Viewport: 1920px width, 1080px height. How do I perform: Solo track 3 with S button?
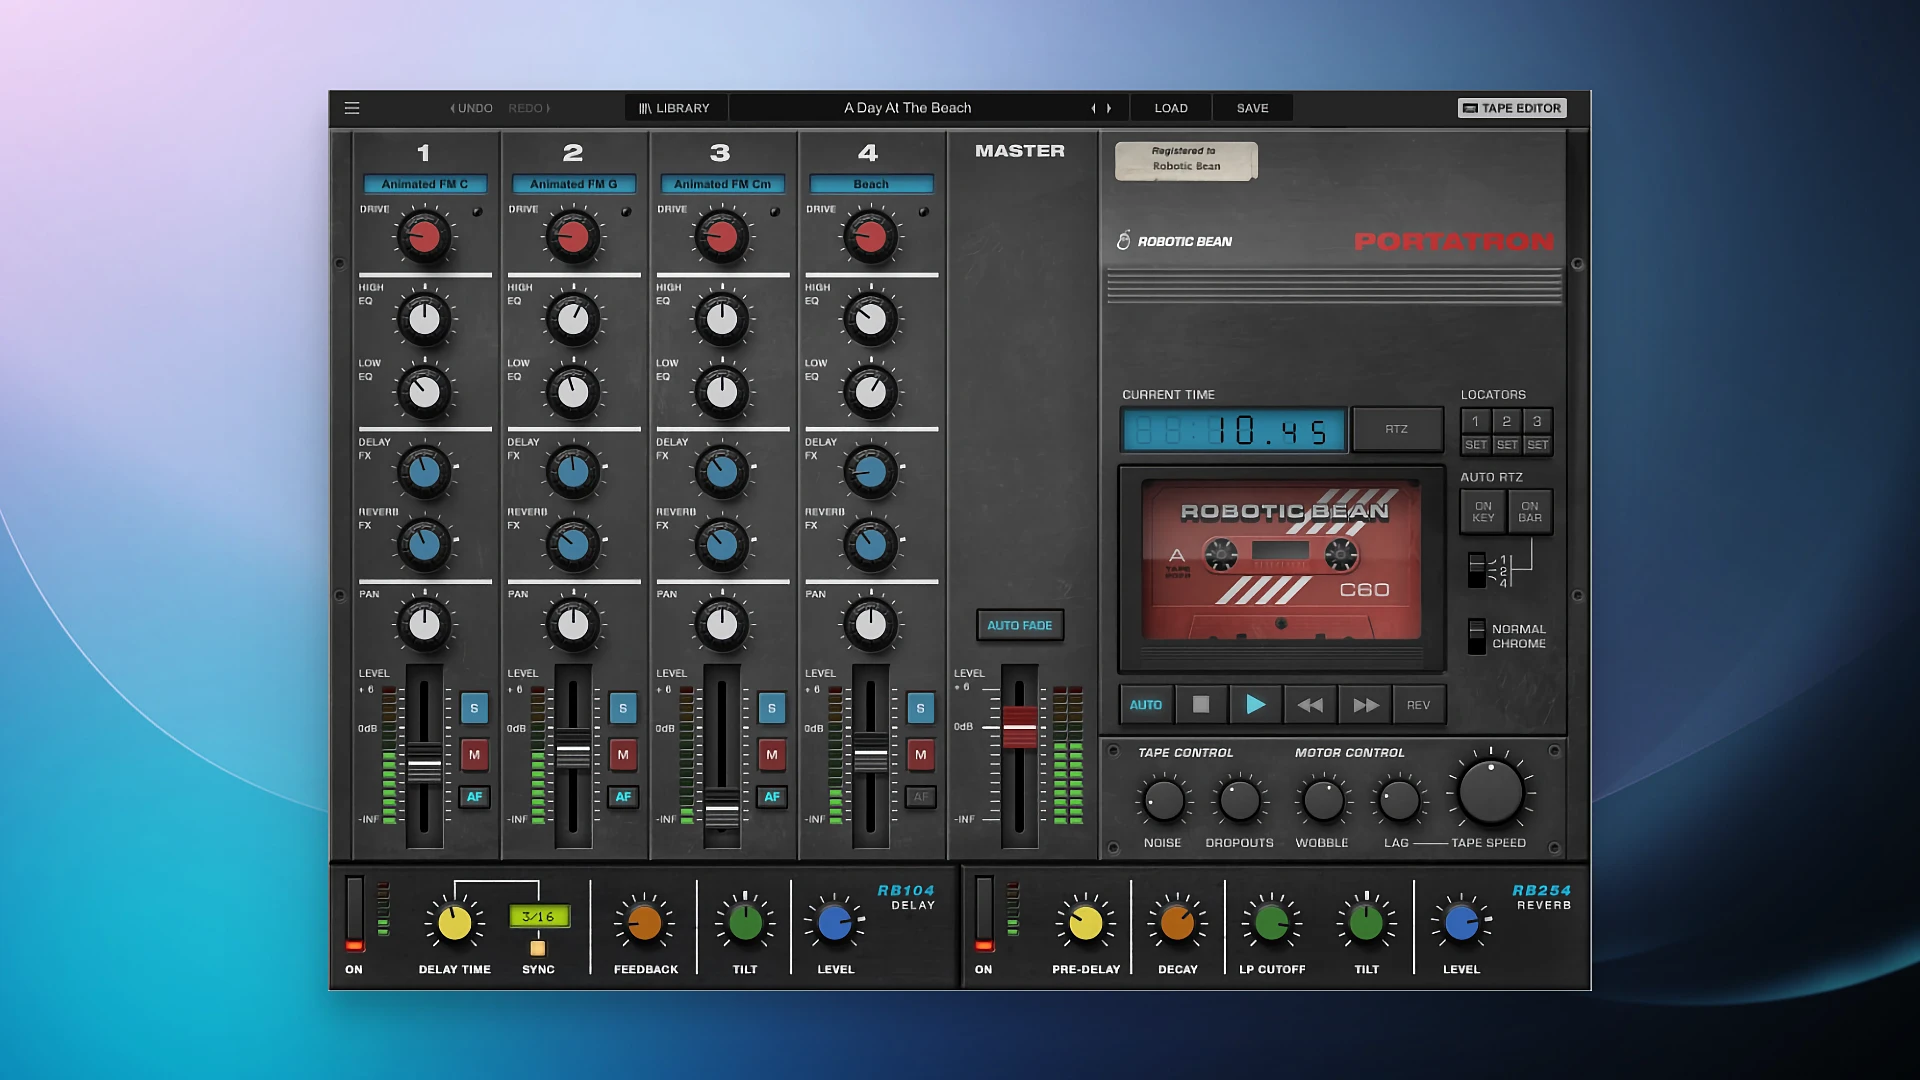(772, 708)
